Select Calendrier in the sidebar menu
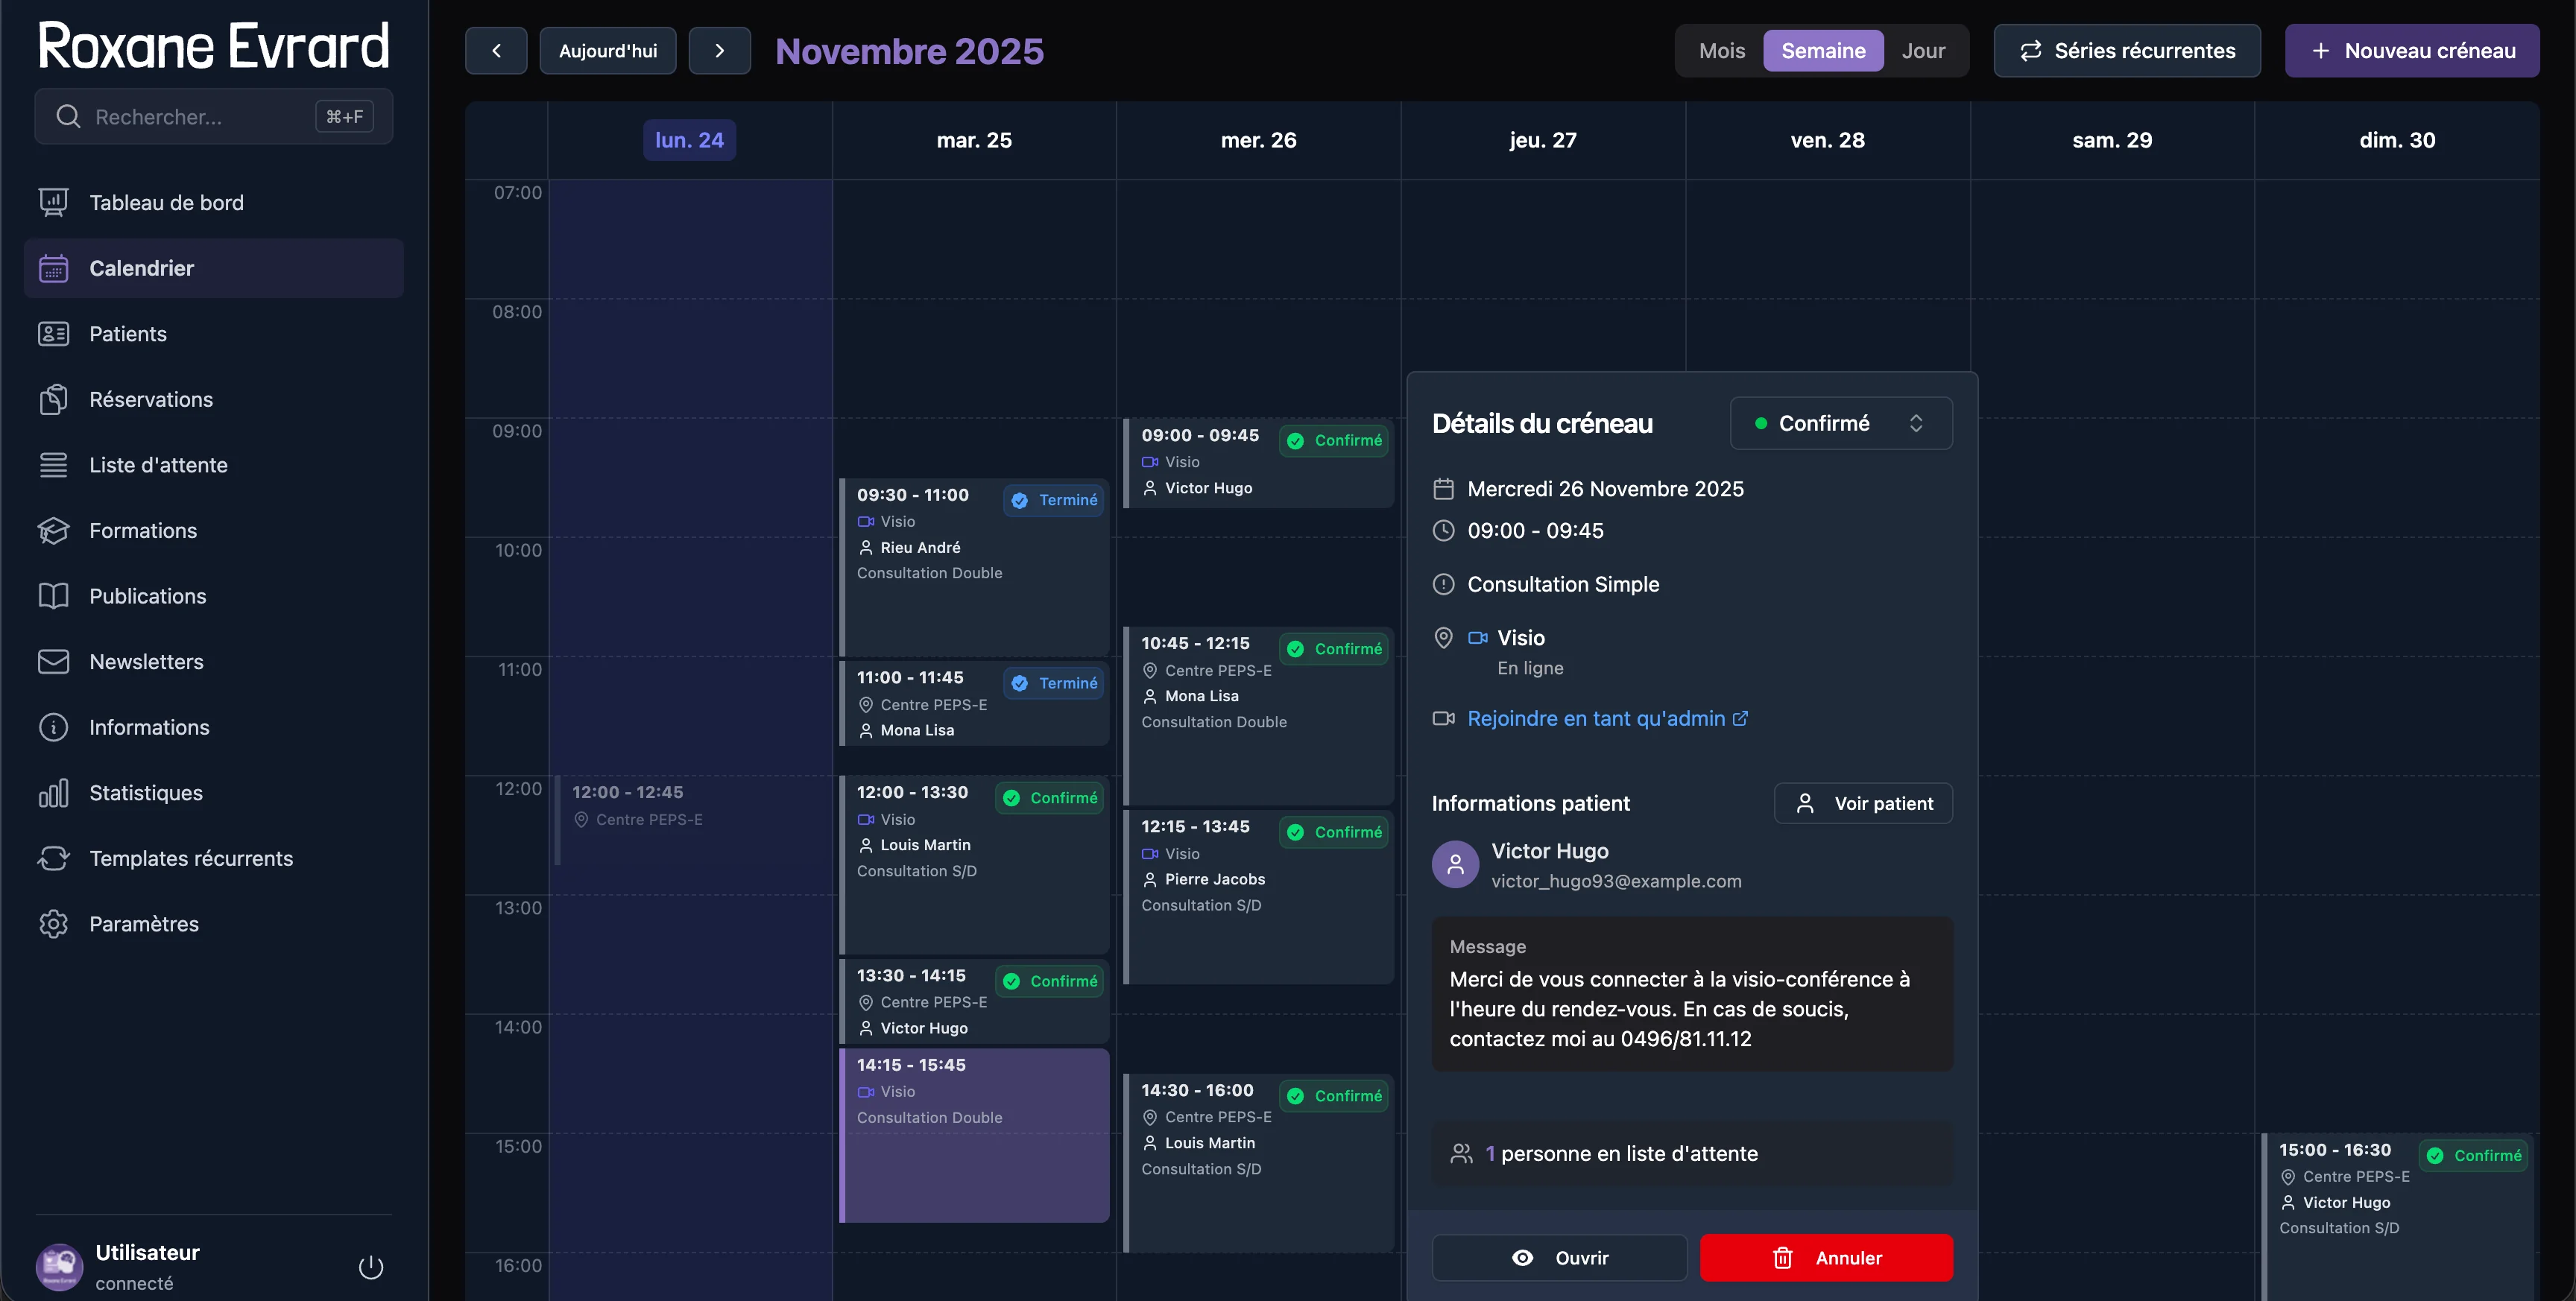This screenshot has width=2576, height=1301. point(140,268)
